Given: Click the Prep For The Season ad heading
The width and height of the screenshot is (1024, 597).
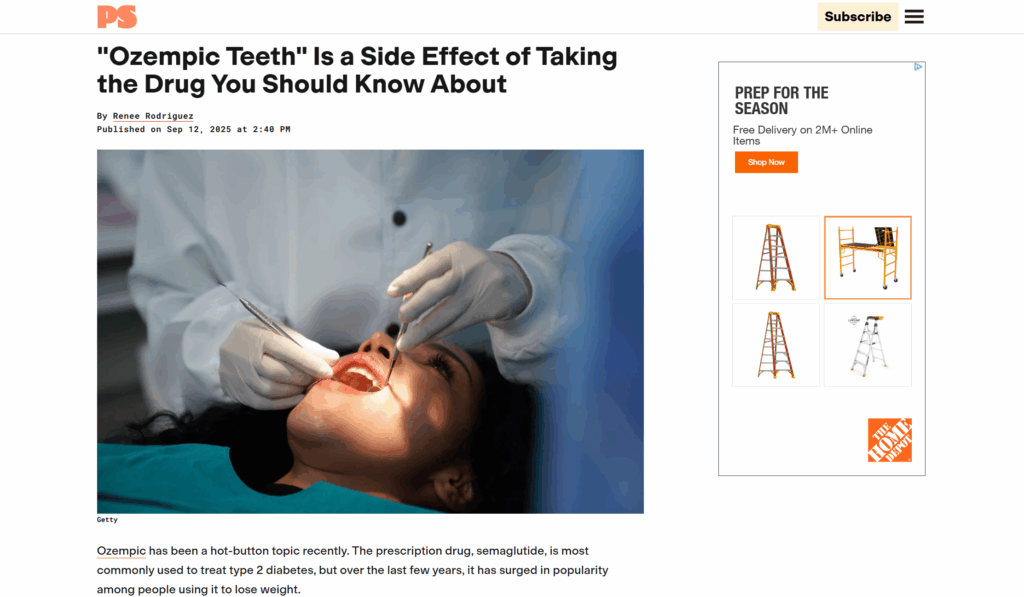Looking at the screenshot, I should tap(781, 101).
